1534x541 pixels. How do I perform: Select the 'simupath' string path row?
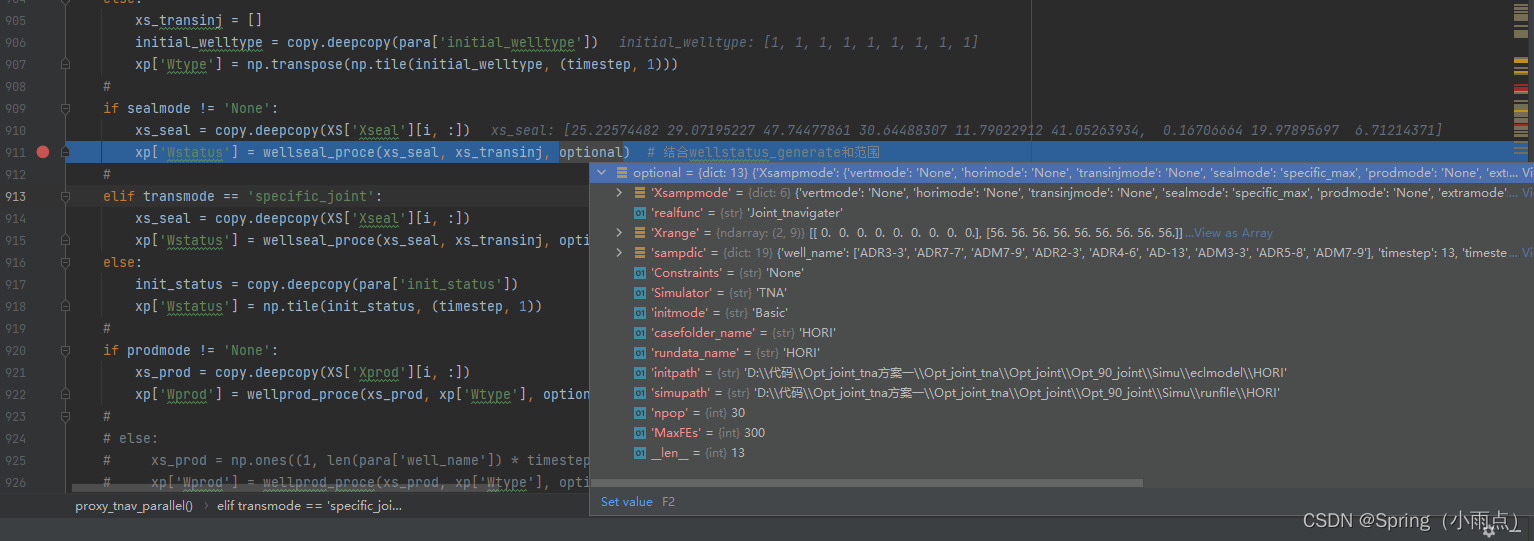1060,393
